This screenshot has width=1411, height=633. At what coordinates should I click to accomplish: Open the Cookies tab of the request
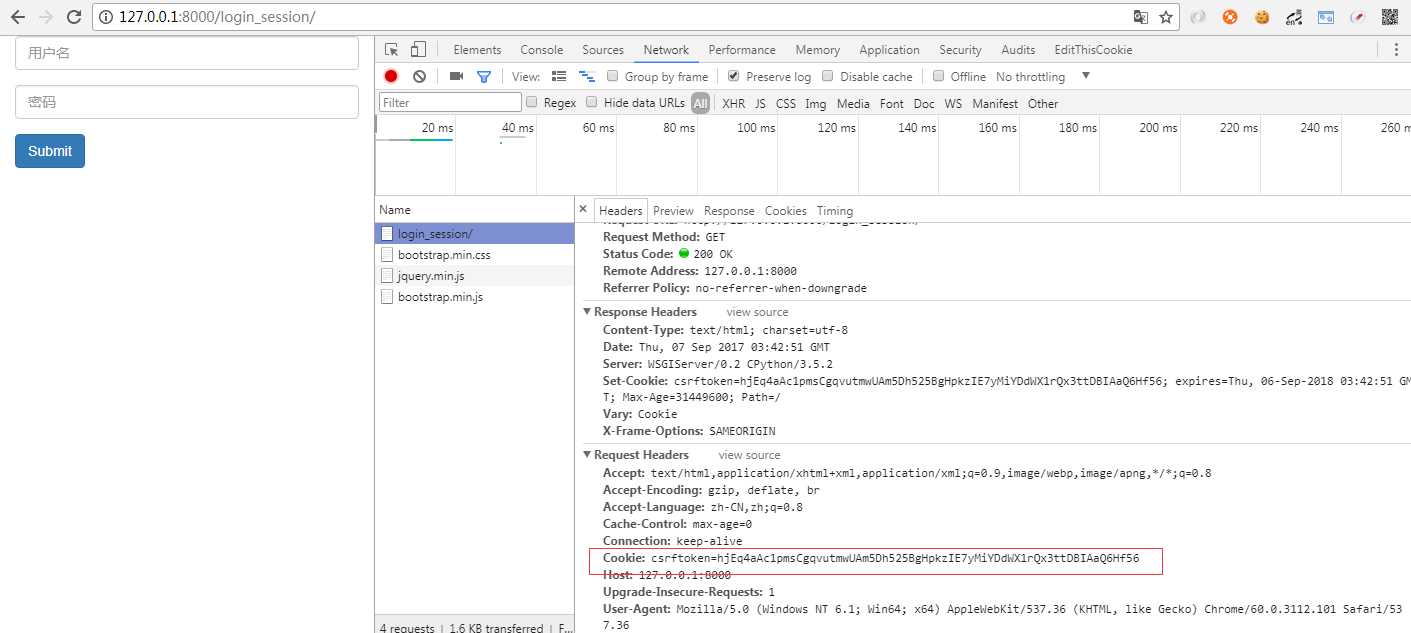coord(786,211)
